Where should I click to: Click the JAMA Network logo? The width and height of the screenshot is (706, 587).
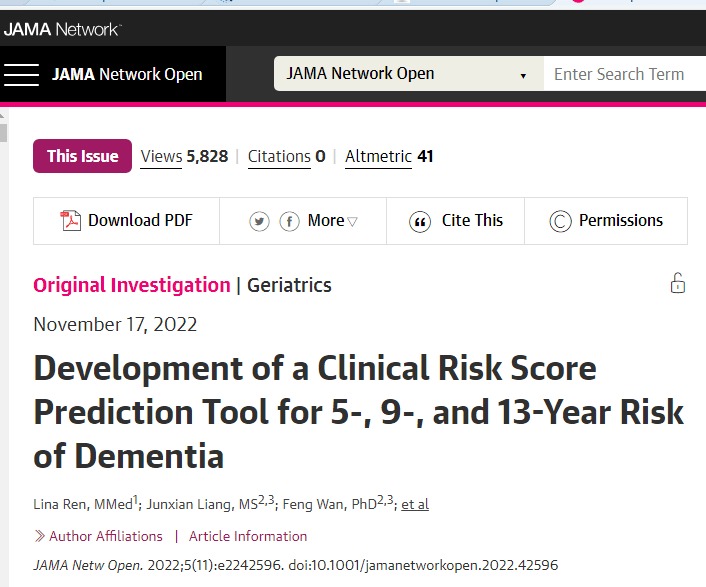pos(62,29)
